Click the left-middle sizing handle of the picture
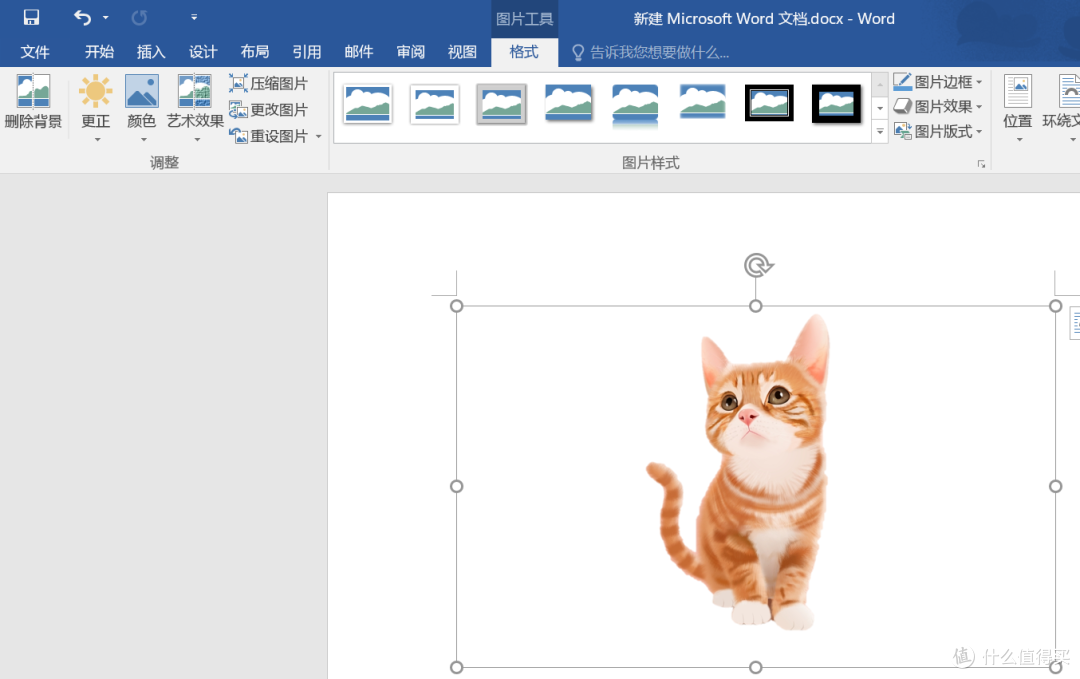 [x=457, y=486]
